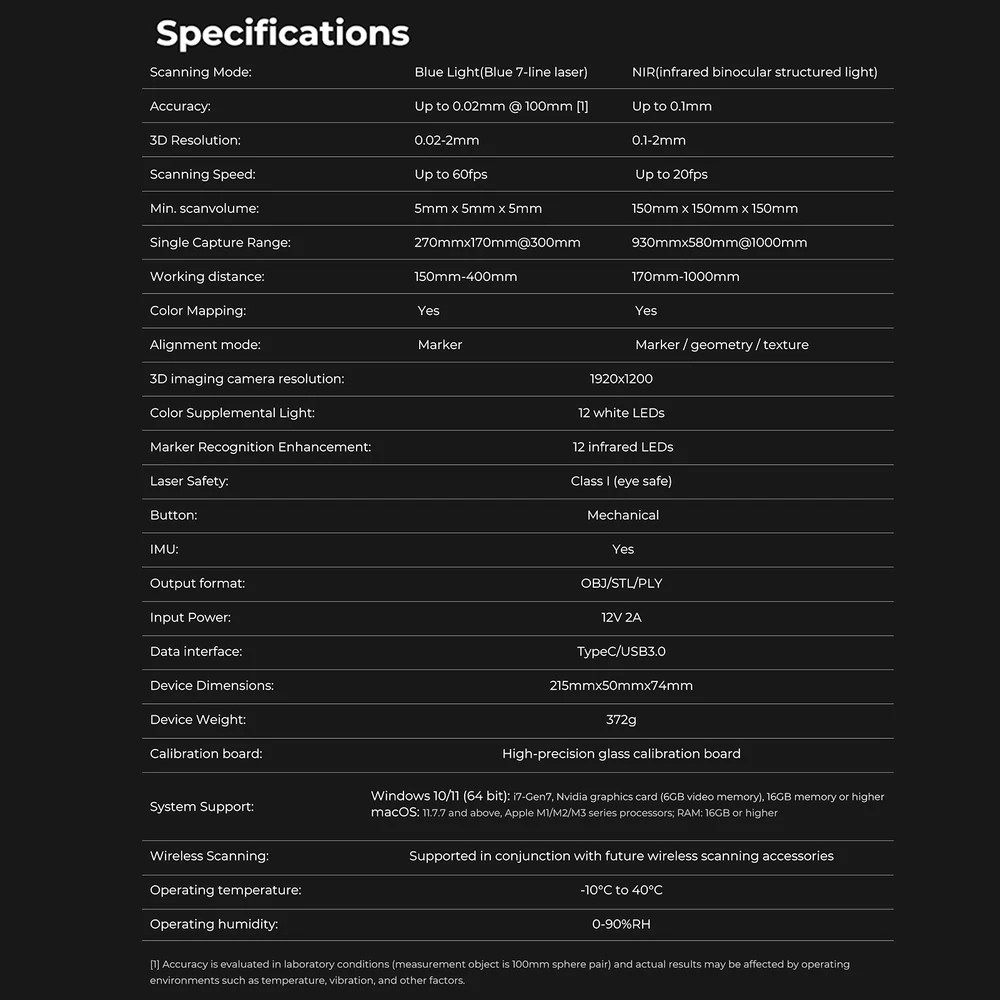
Task: Click the 5mm x 5mm x 5mm value
Action: click(478, 209)
